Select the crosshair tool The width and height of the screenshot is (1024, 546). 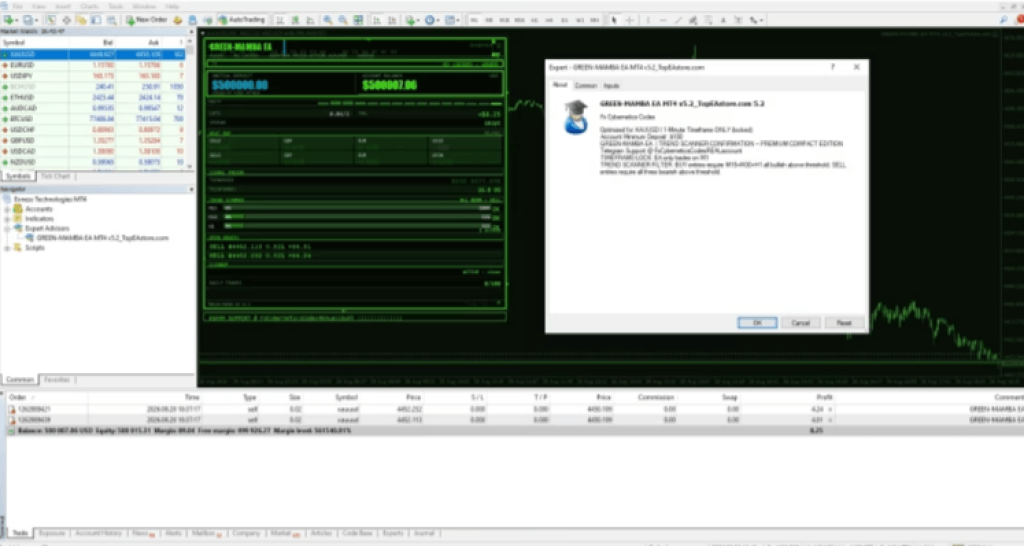[630, 20]
